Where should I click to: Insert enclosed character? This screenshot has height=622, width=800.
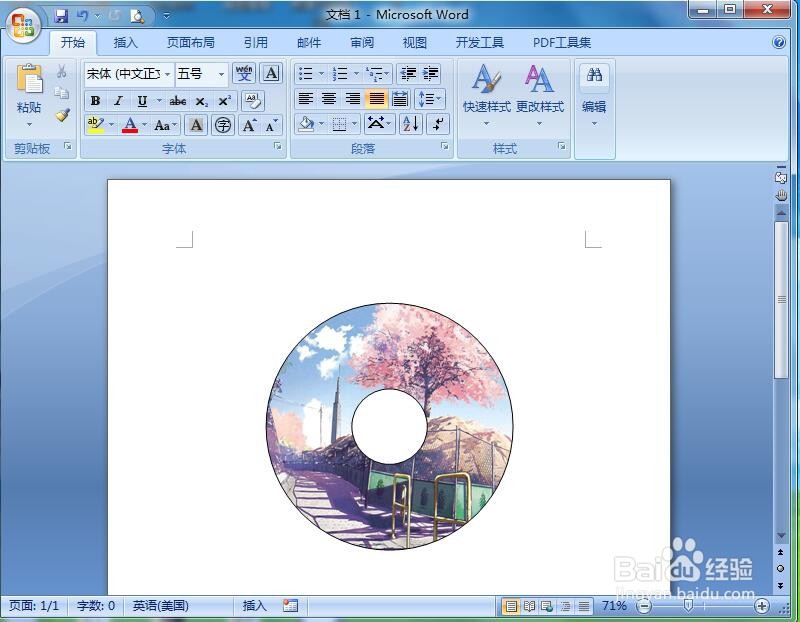pyautogui.click(x=223, y=125)
